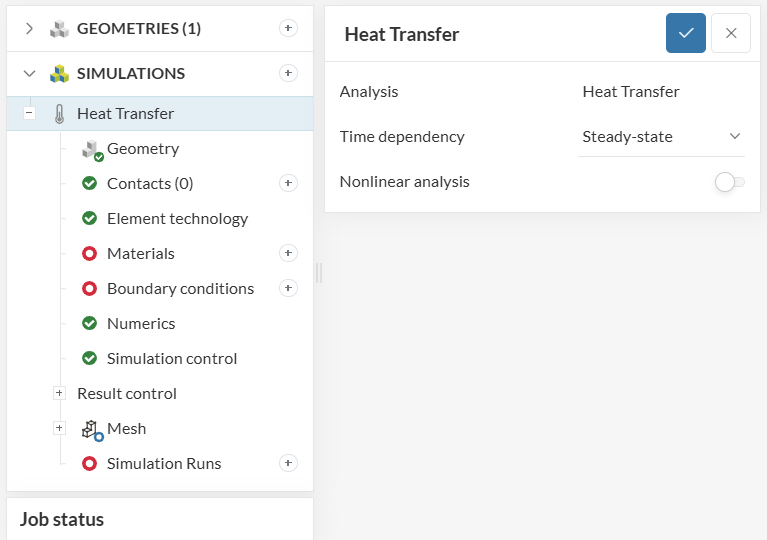Add a new simulation with plus icon
The width and height of the screenshot is (767, 540).
click(288, 73)
